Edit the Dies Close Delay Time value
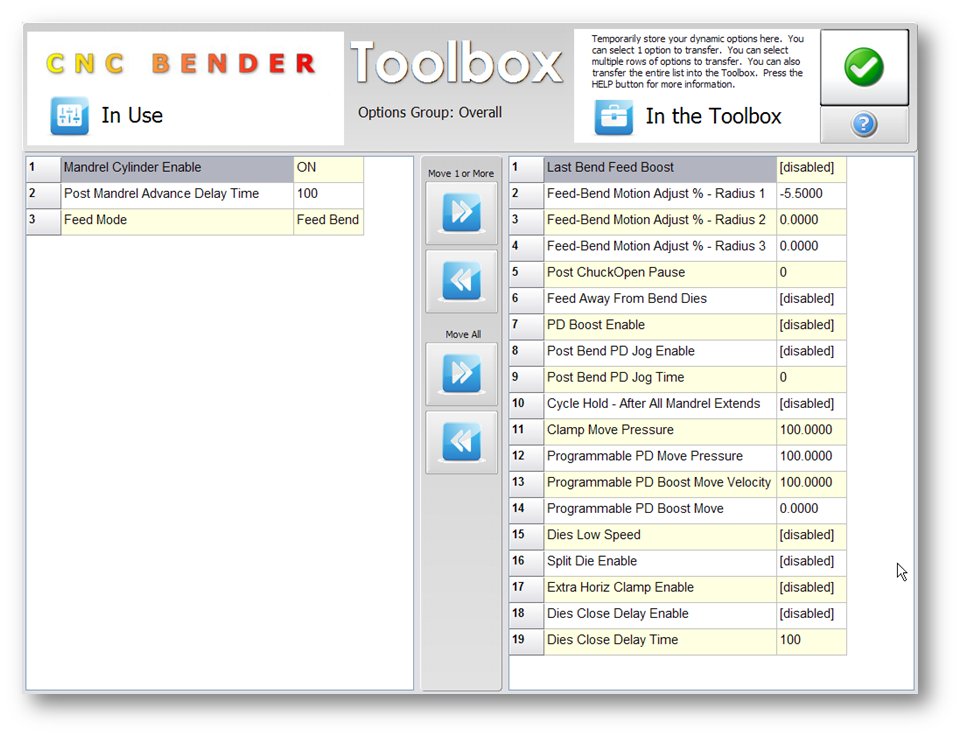 (x=810, y=640)
